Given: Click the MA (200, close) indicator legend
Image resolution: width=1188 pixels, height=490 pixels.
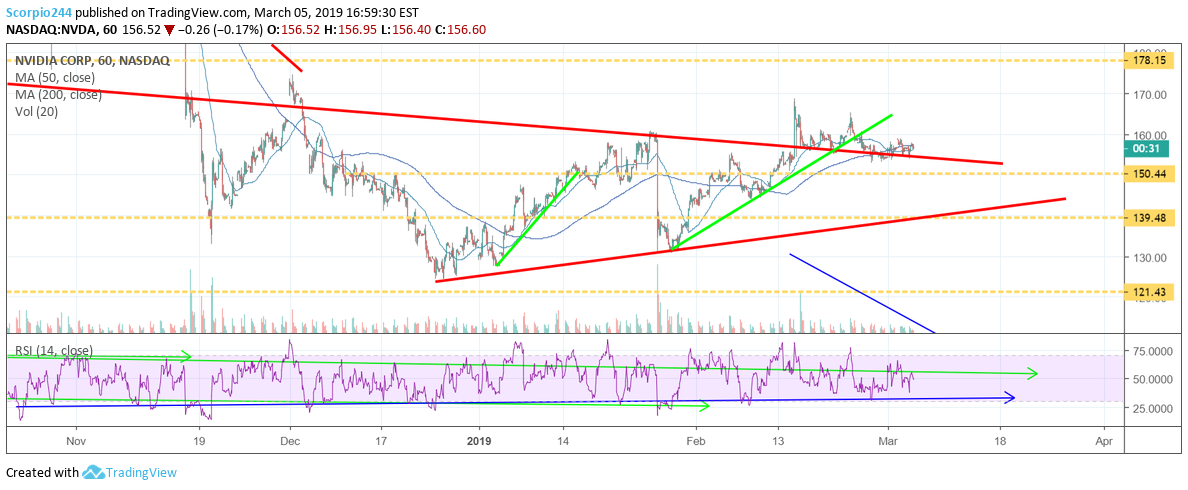Looking at the screenshot, I should (59, 95).
